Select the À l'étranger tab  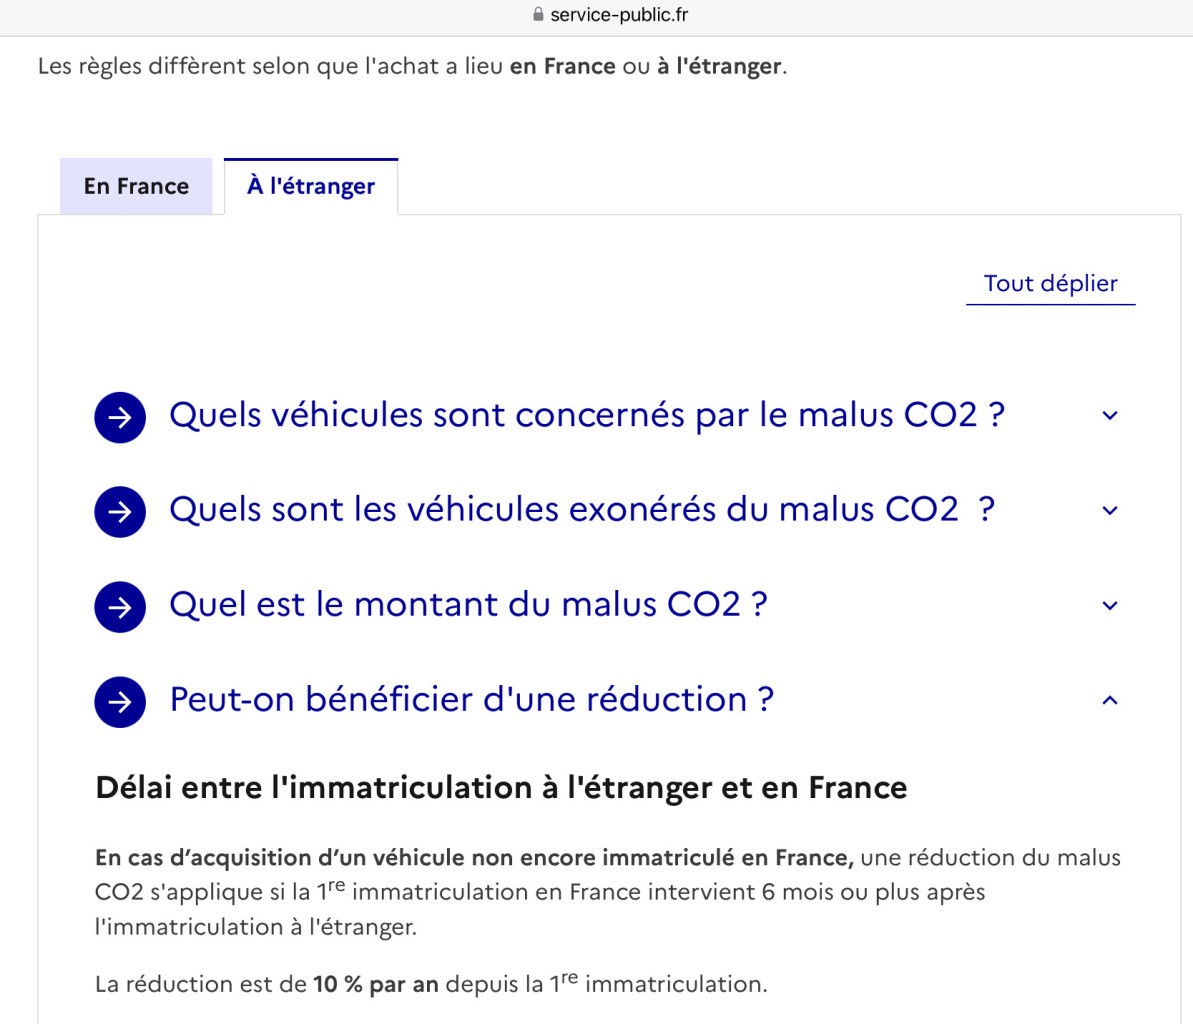[310, 186]
